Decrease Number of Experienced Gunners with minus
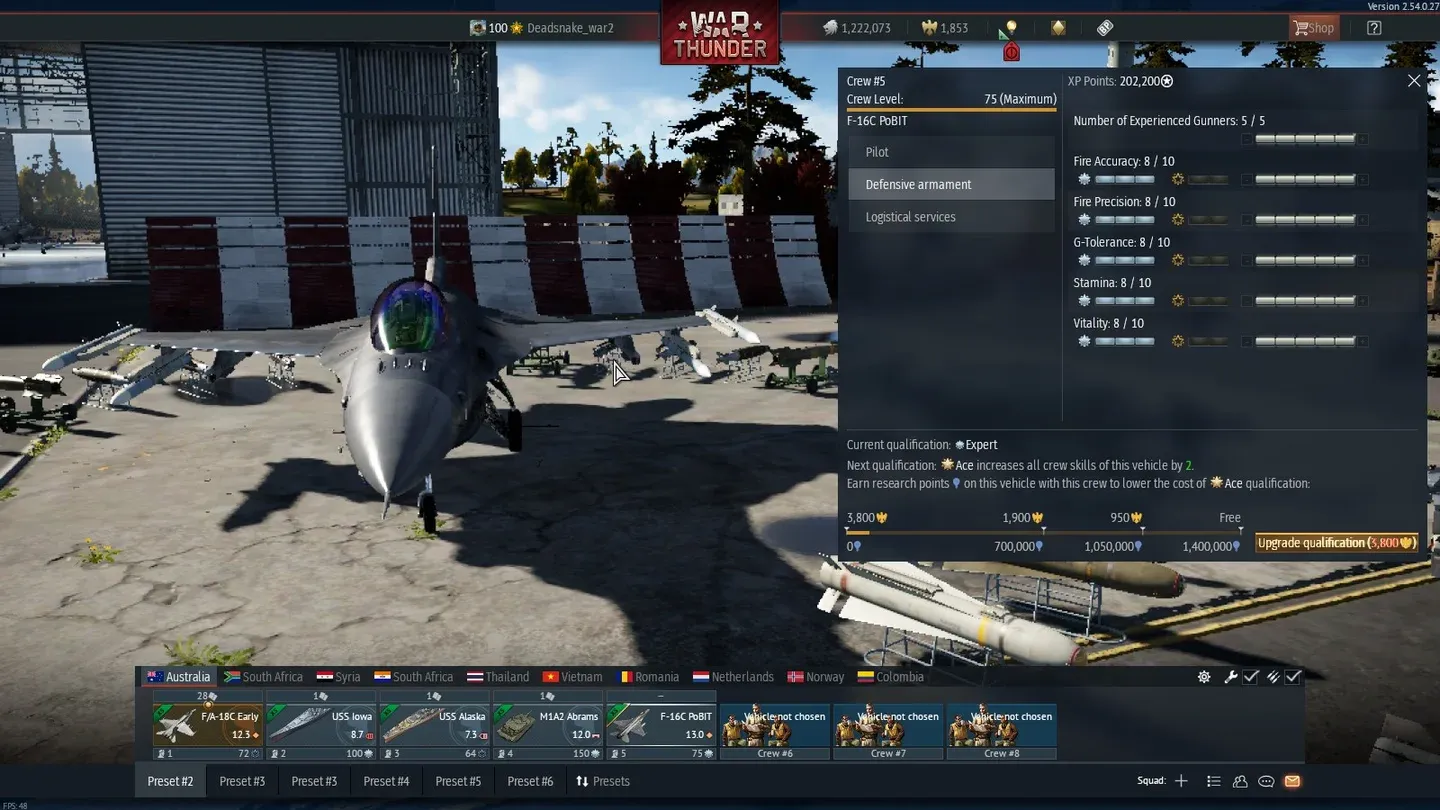 click(x=1247, y=140)
